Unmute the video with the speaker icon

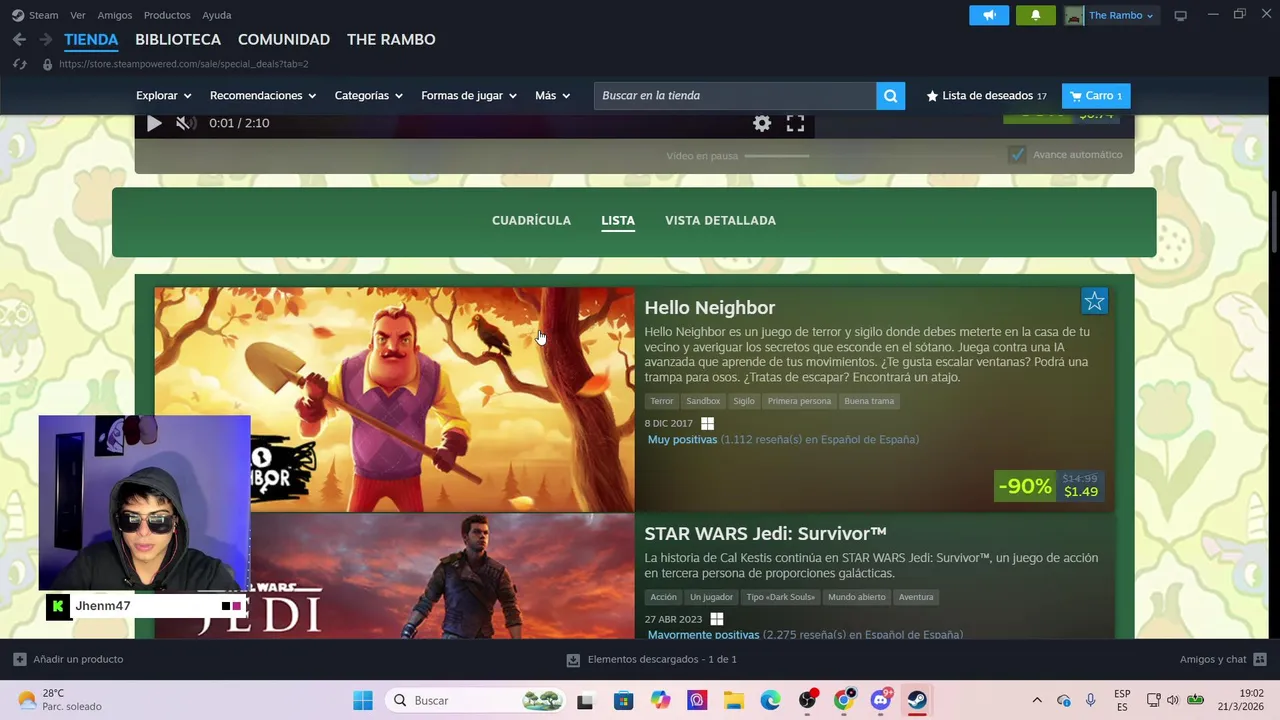(x=185, y=123)
